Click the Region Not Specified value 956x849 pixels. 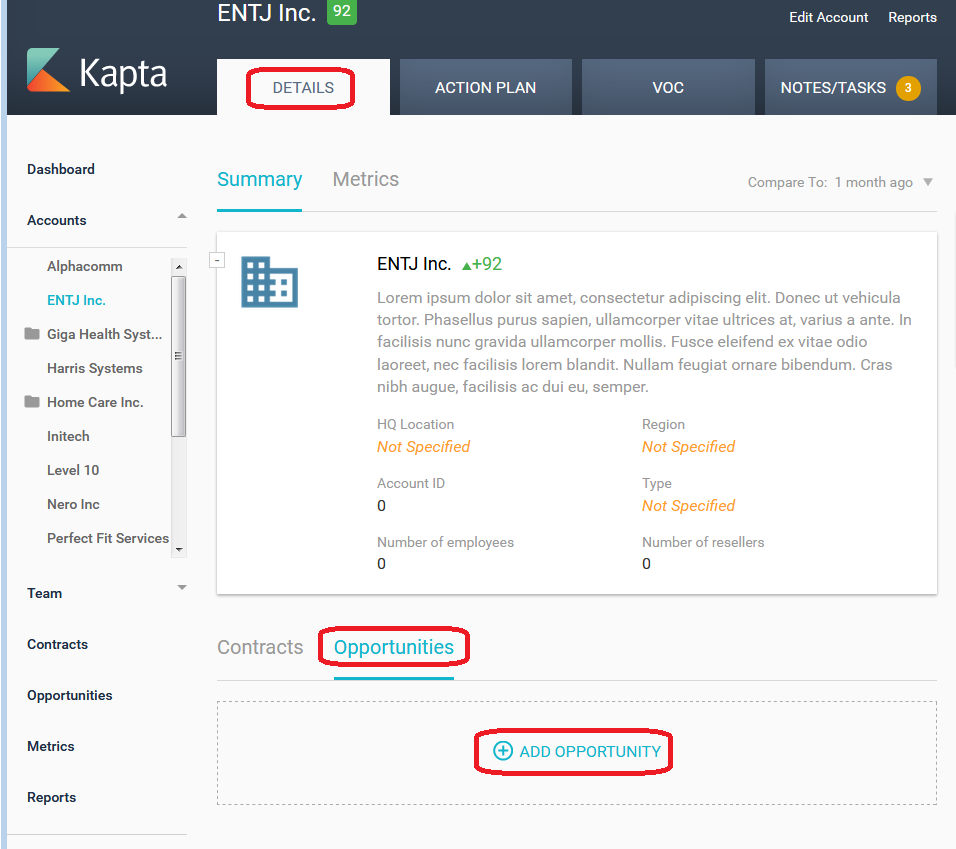pos(688,447)
